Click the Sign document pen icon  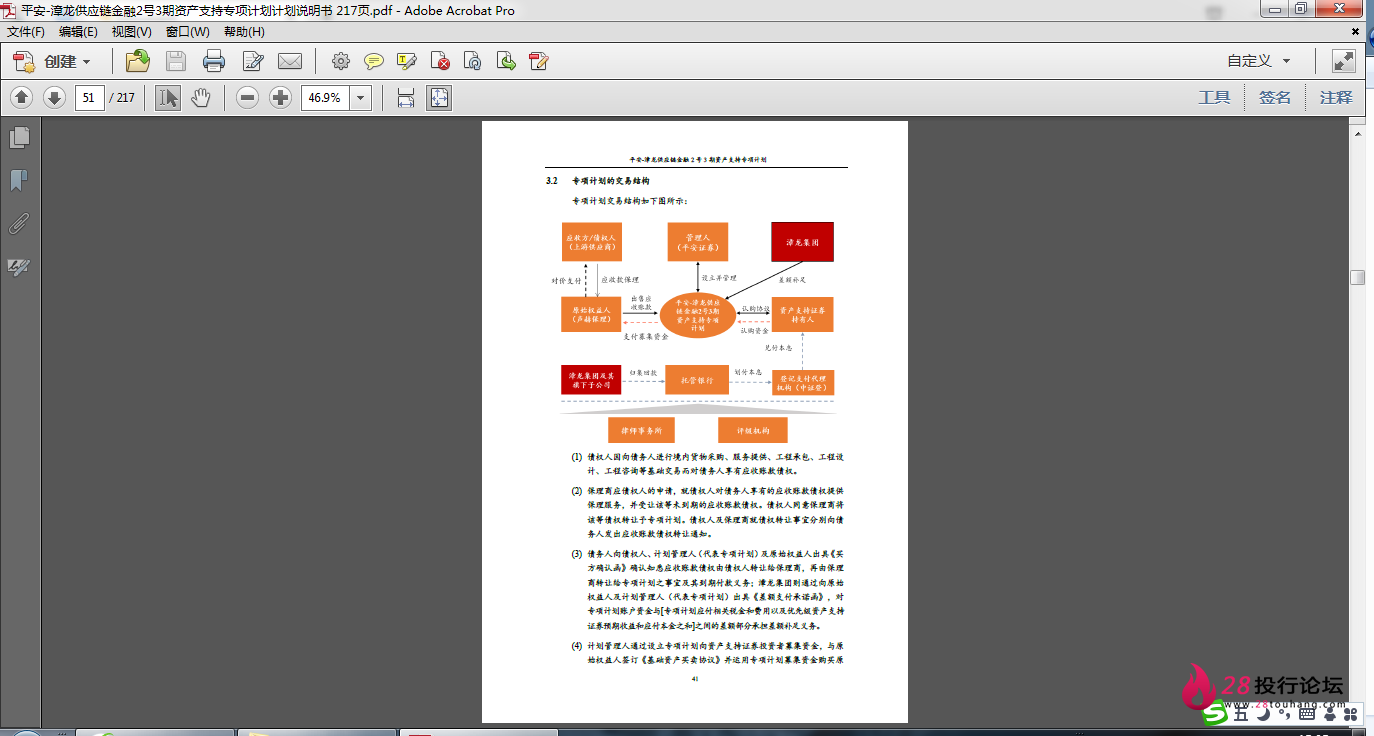tap(539, 62)
